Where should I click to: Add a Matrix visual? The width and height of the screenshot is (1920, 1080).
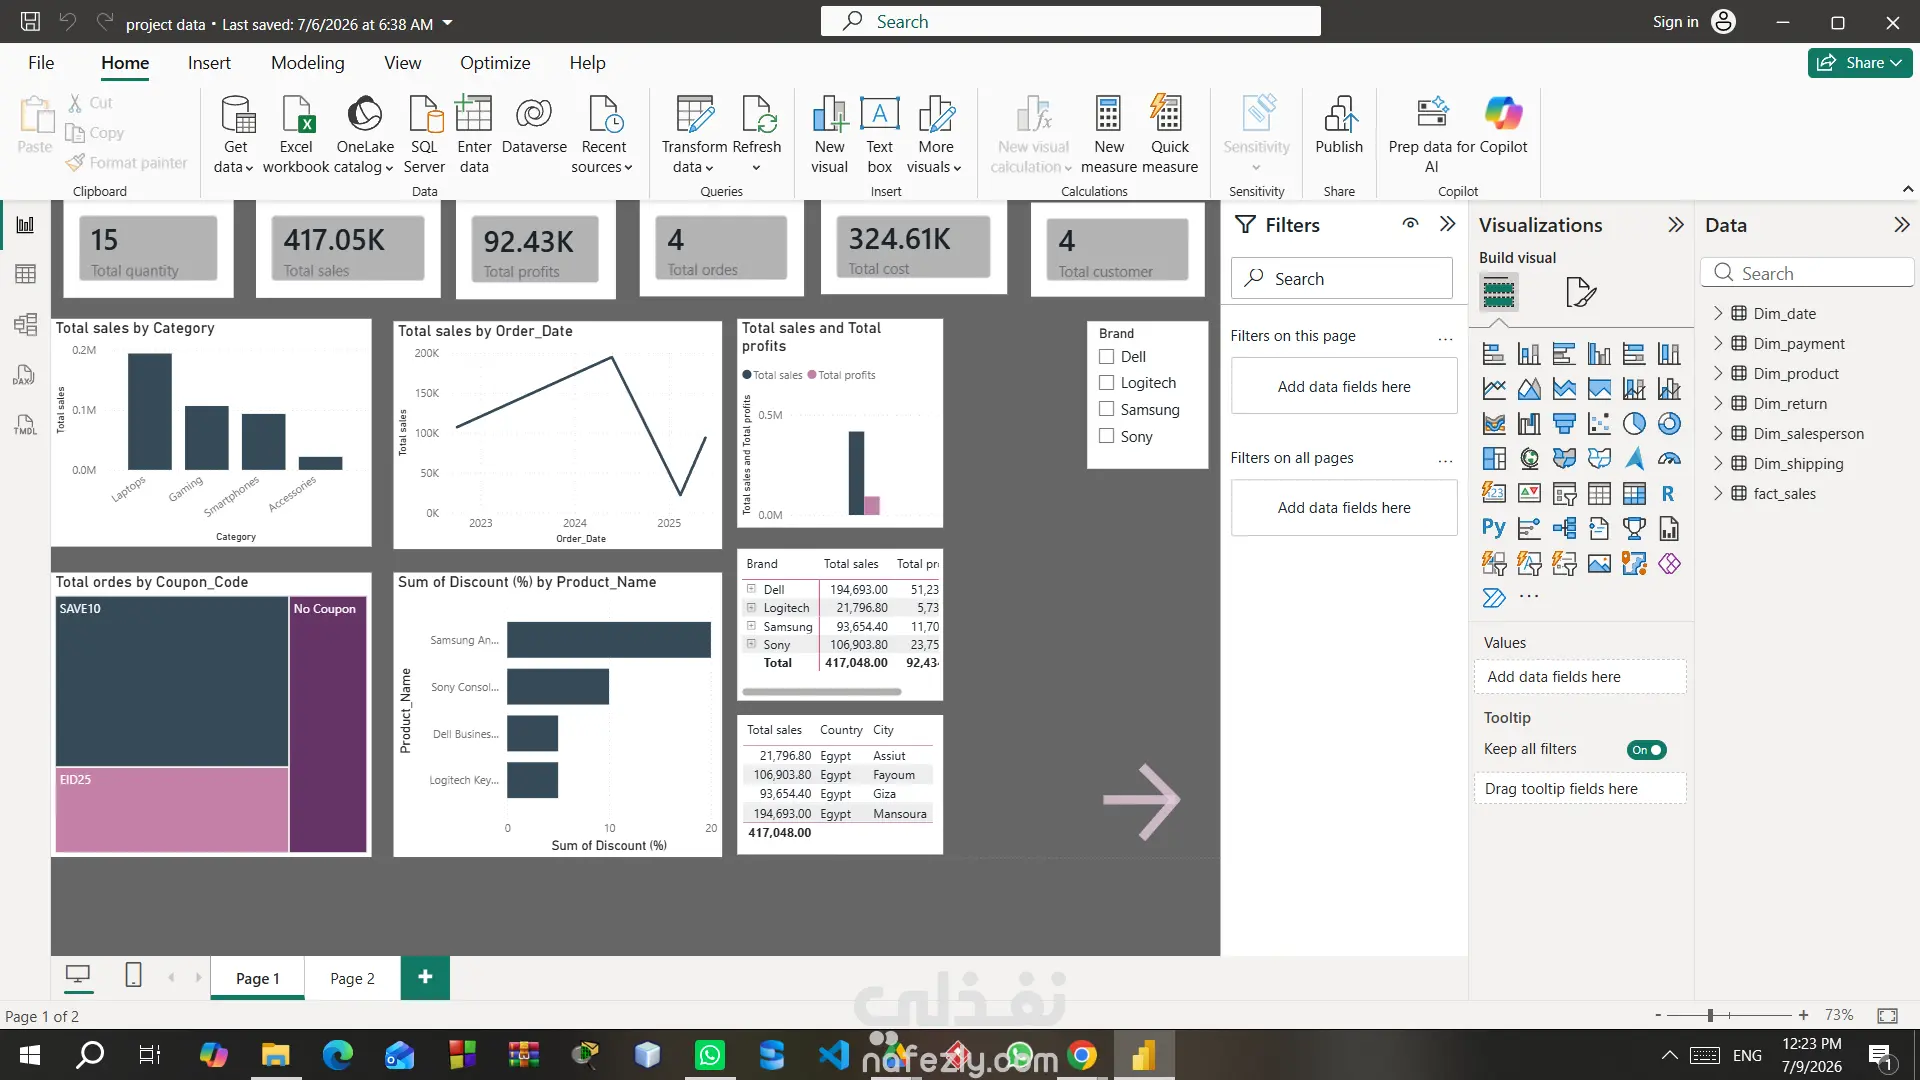pyautogui.click(x=1634, y=494)
